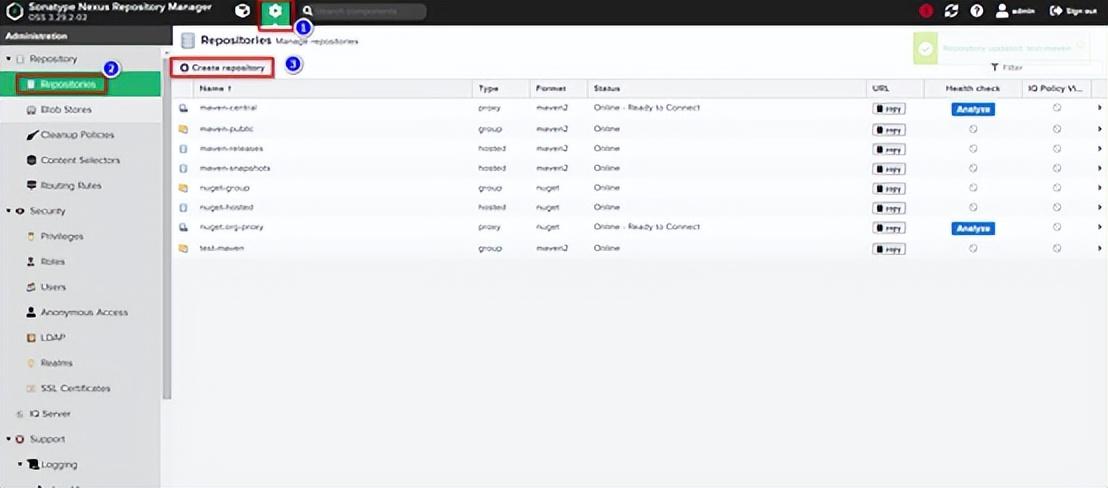
Task: Collapse the Repository tree section
Action: point(8,59)
